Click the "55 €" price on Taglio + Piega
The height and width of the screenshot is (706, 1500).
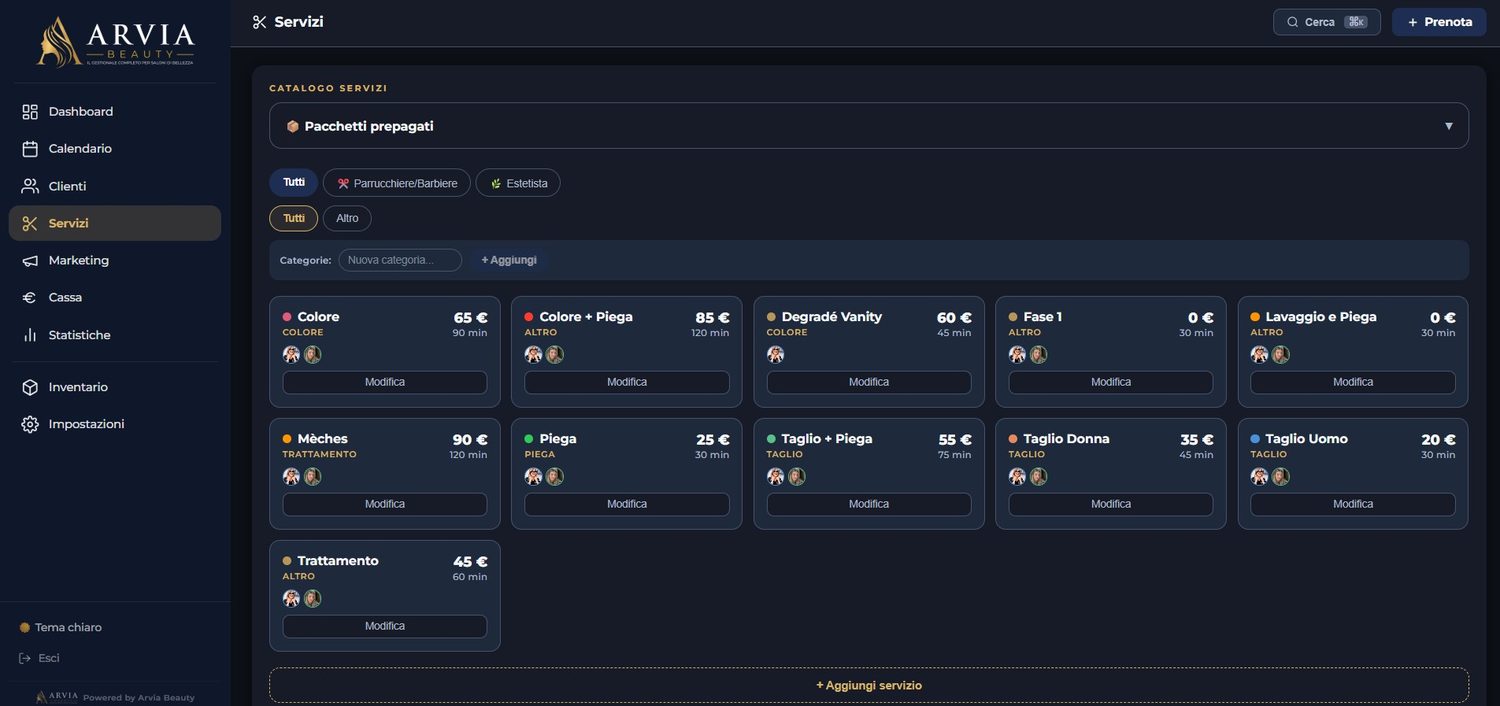coord(954,439)
